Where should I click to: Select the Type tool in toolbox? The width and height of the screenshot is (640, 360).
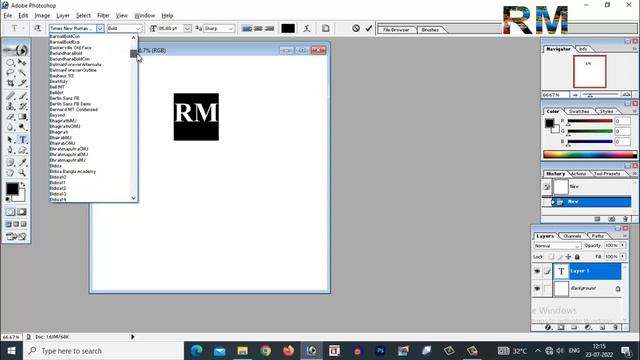click(x=22, y=140)
